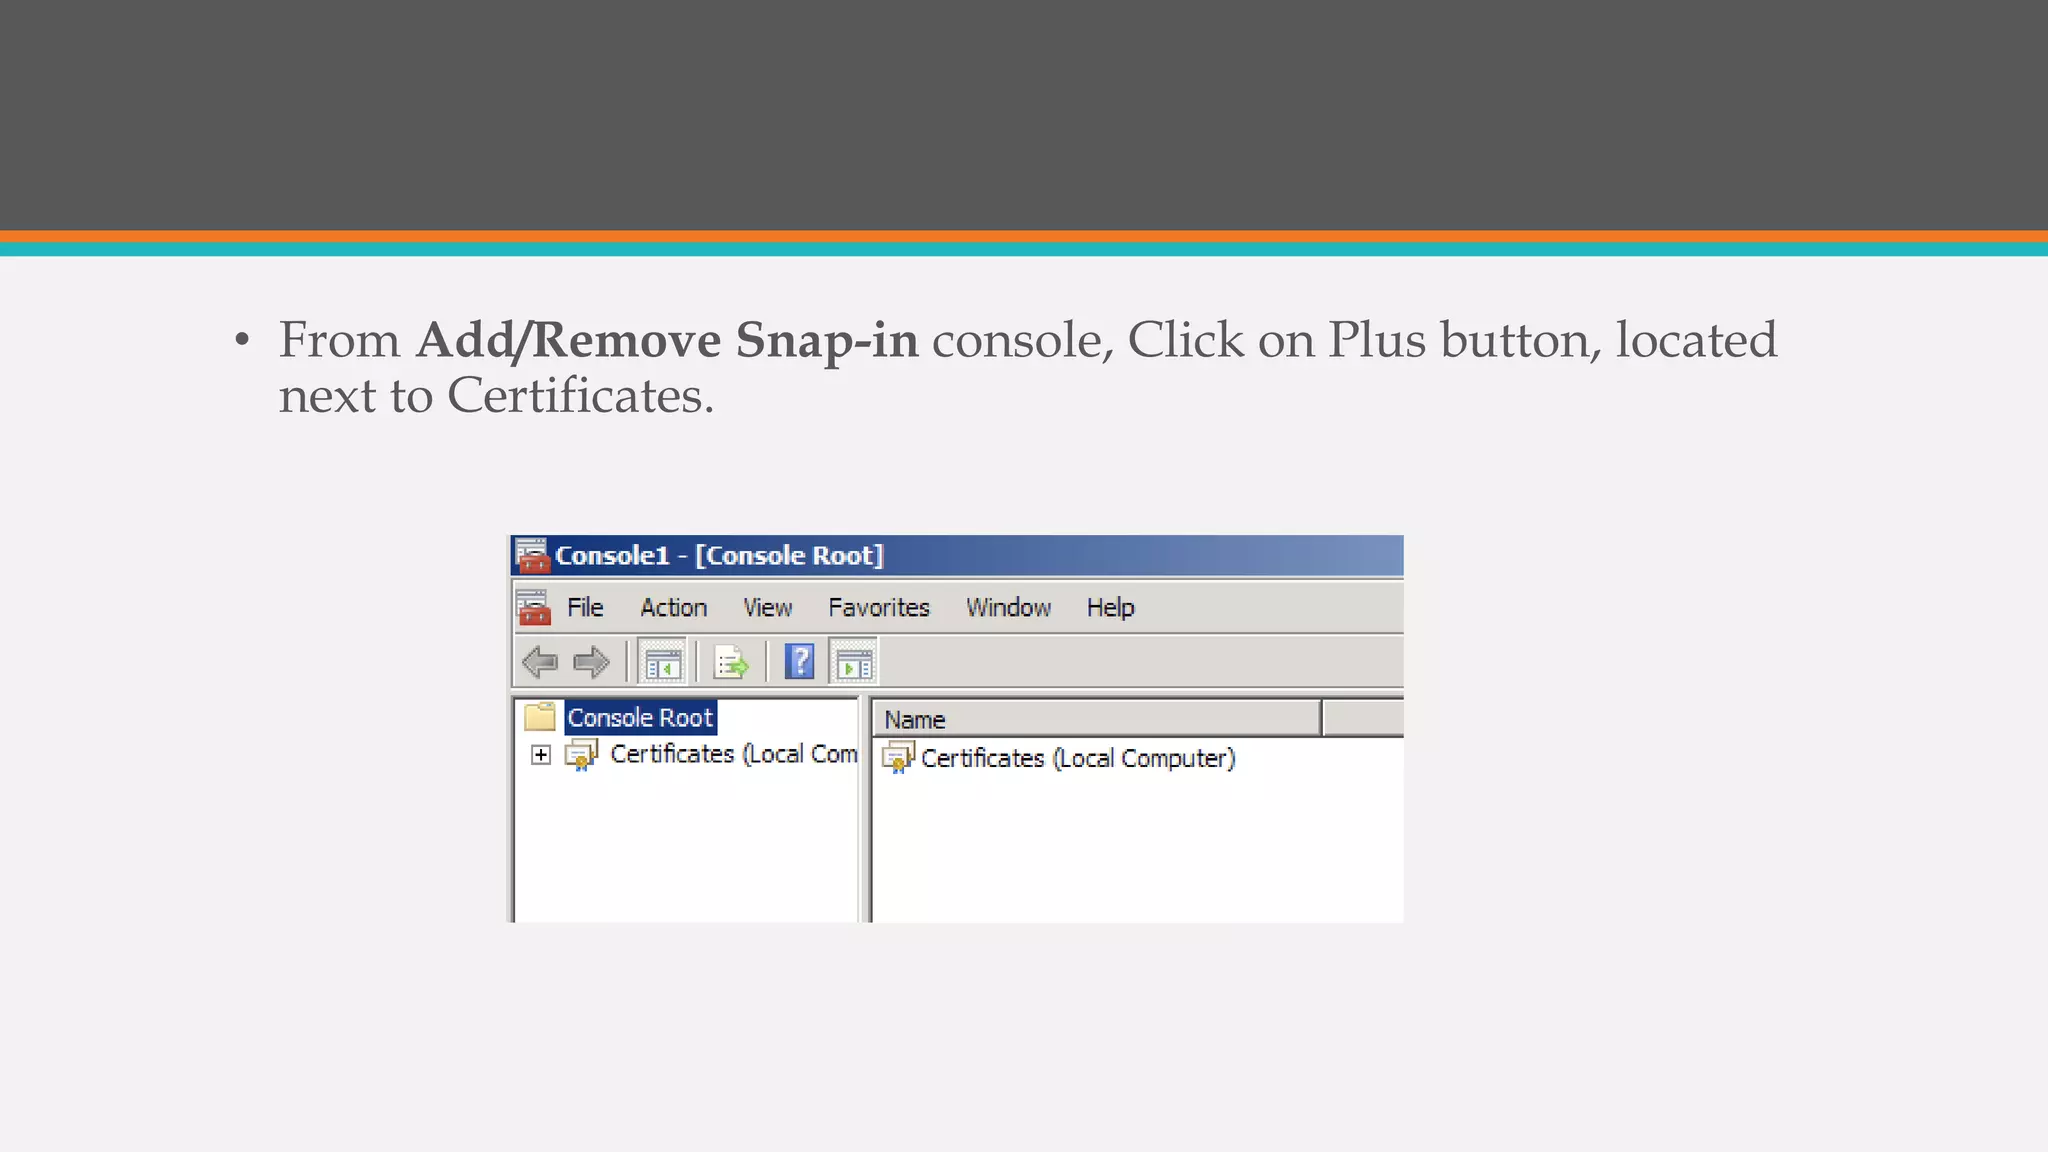2048x1152 pixels.
Task: Click the Back arrow toolbar button
Action: (x=540, y=662)
